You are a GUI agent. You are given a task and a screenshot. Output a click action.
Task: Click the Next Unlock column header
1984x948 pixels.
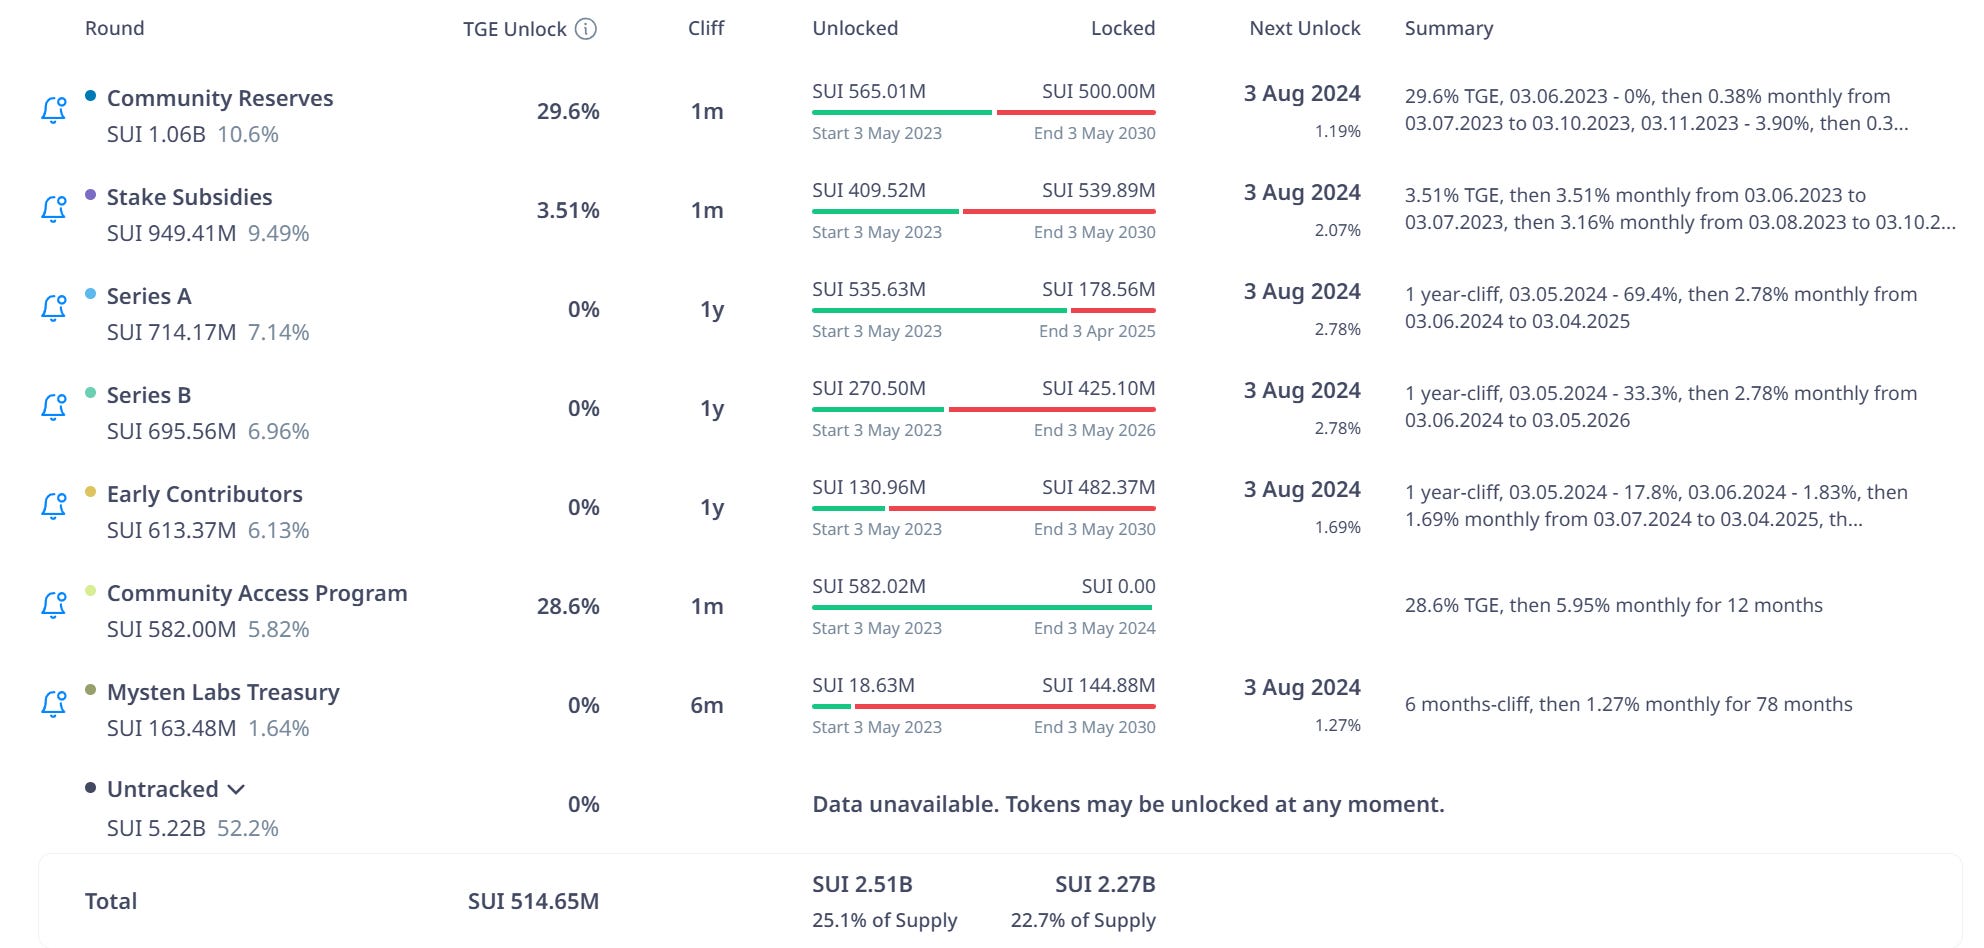(1304, 28)
